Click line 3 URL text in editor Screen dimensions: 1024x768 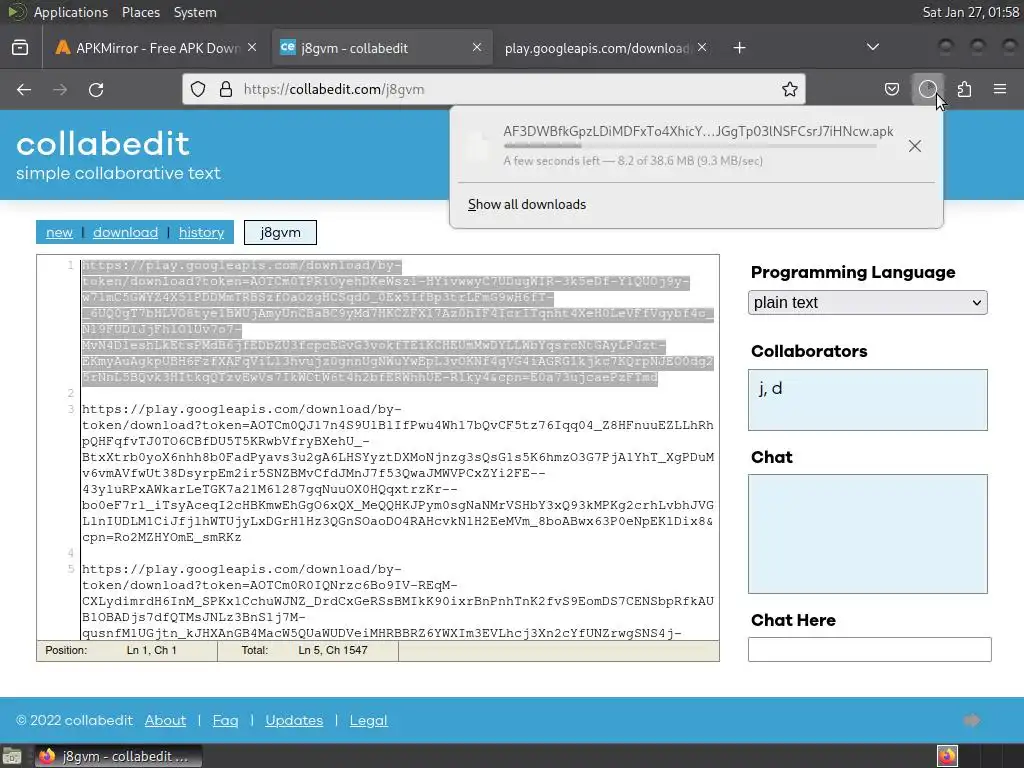(x=398, y=473)
